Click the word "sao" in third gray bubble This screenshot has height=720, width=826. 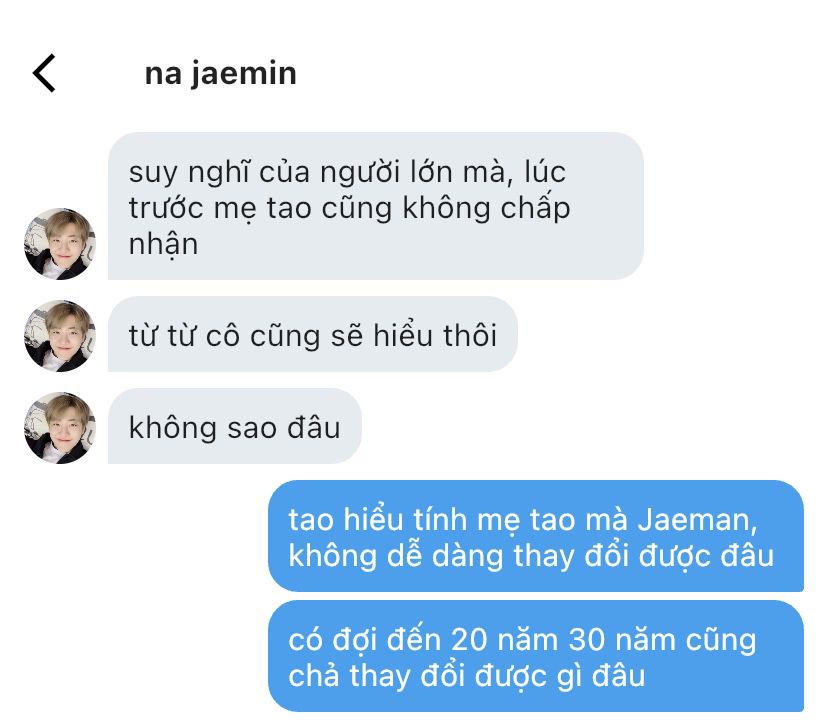point(252,427)
